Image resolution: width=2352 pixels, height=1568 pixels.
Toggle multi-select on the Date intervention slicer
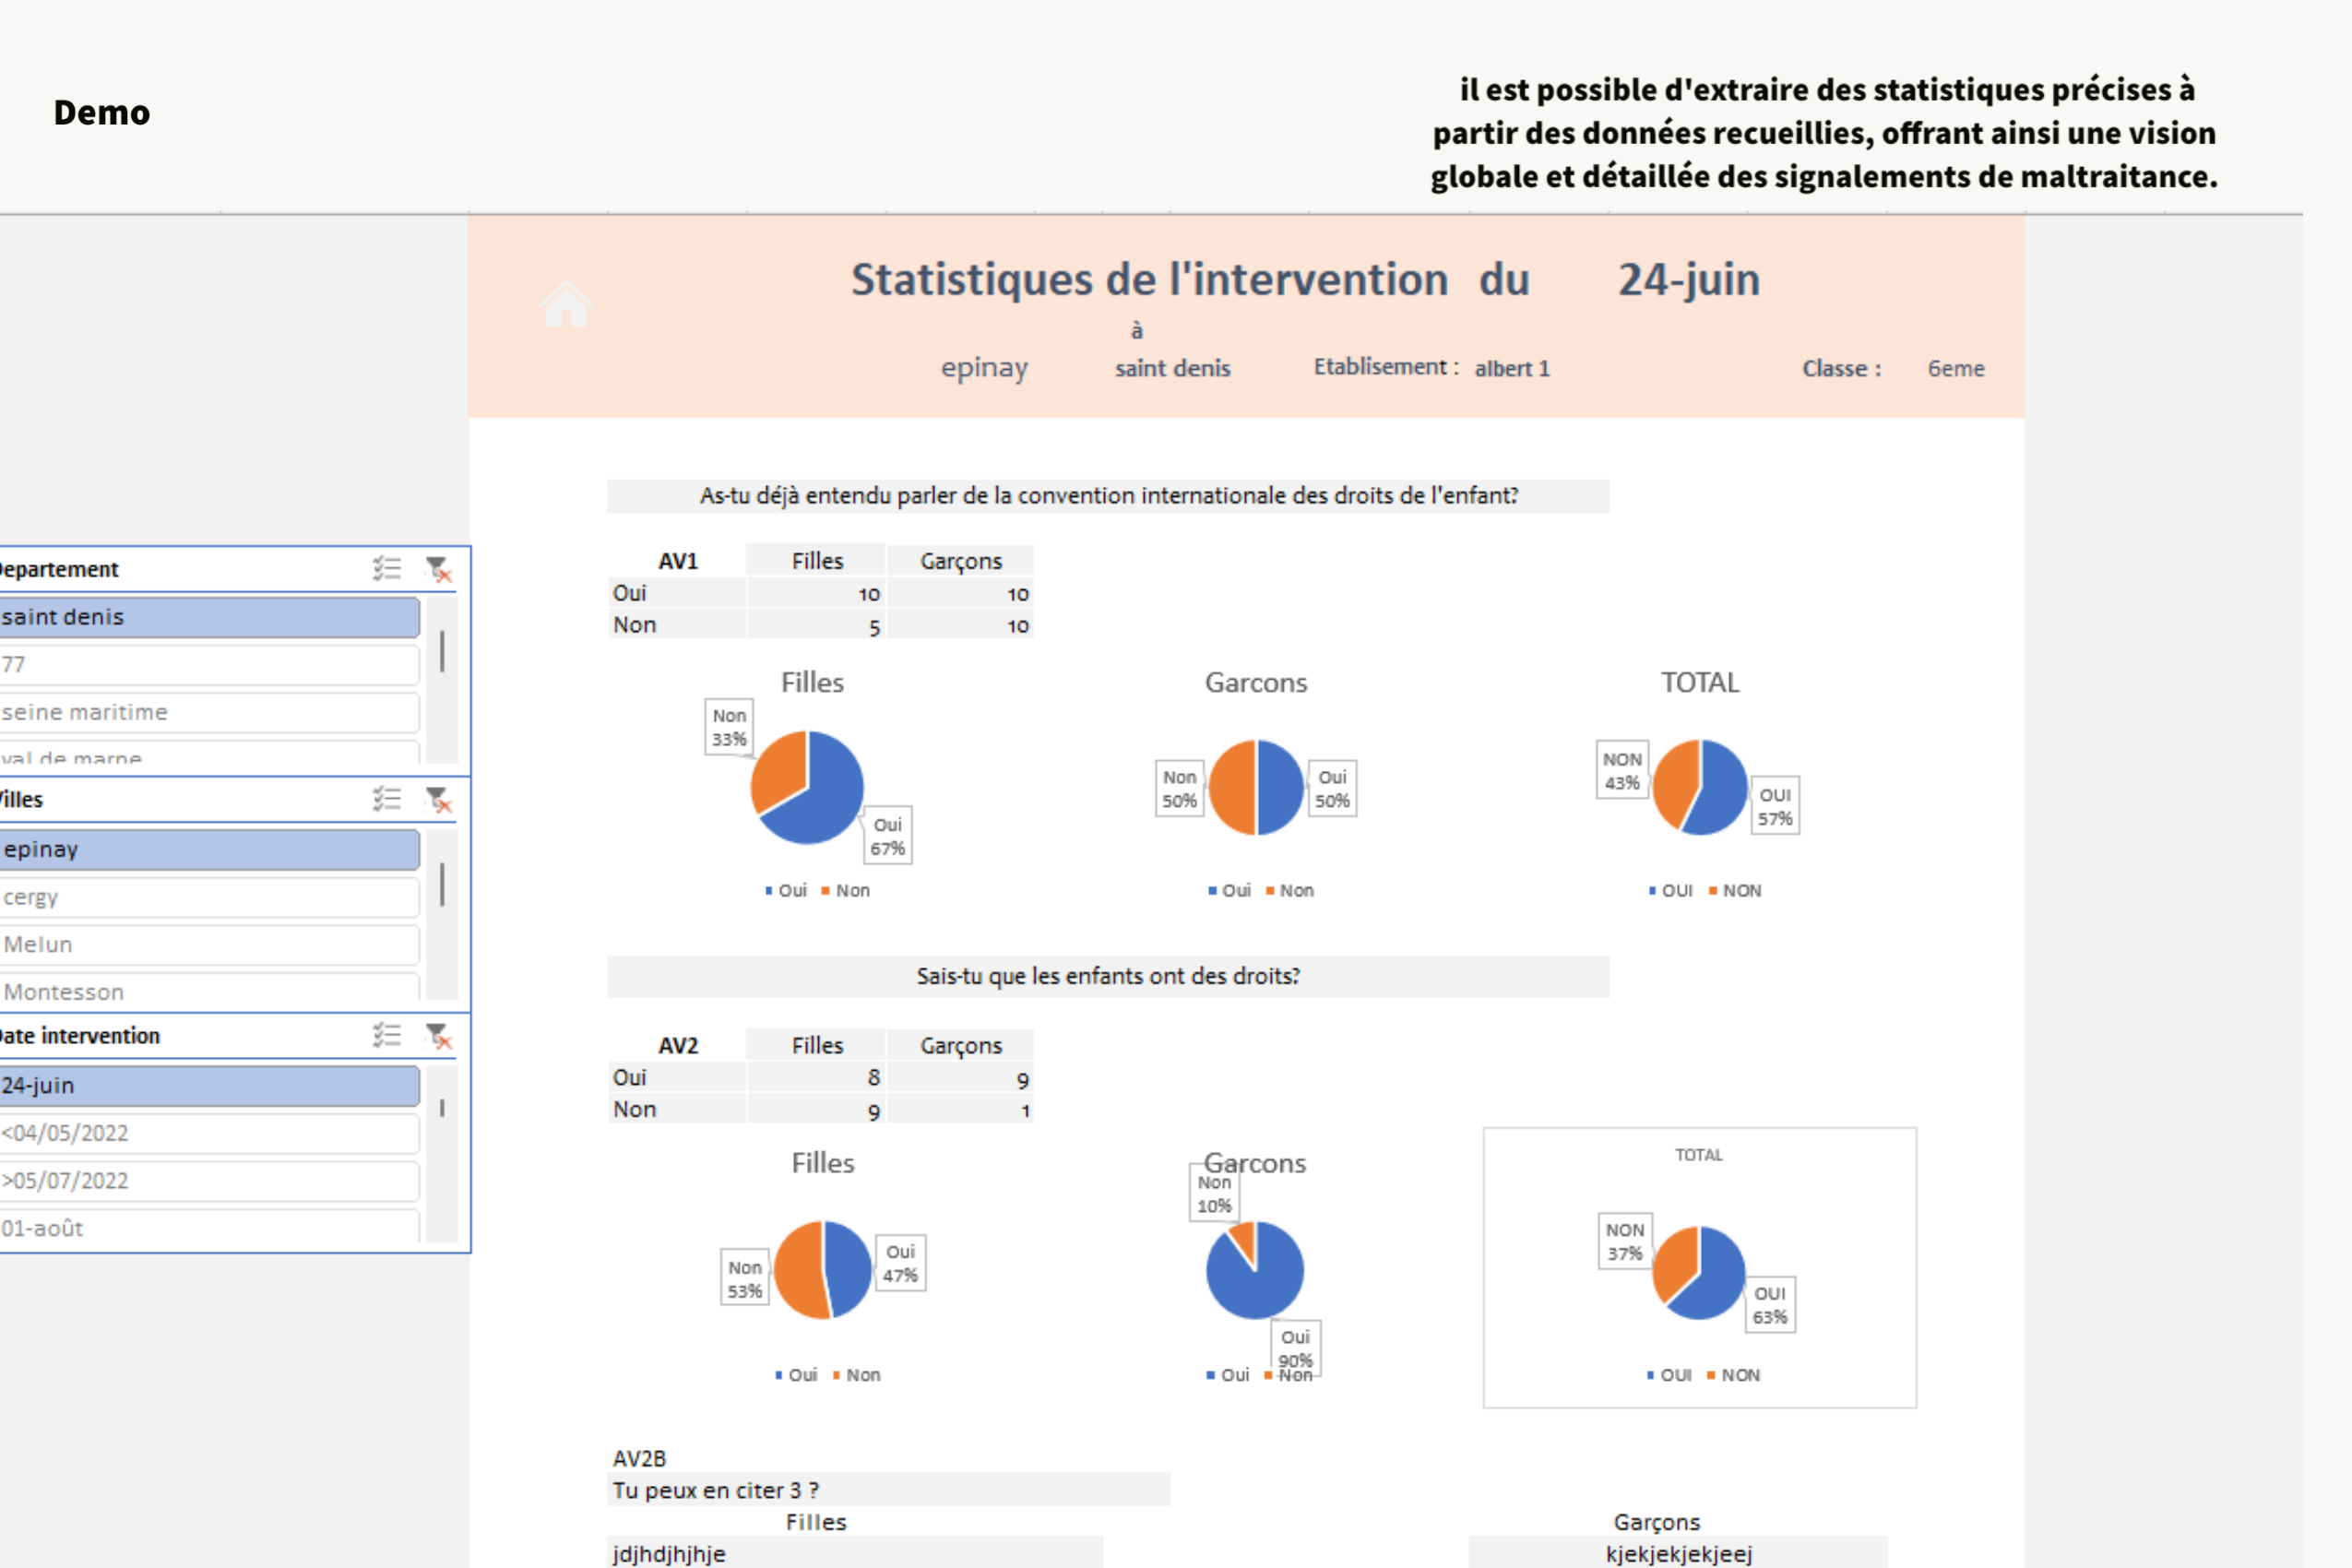pos(387,1035)
